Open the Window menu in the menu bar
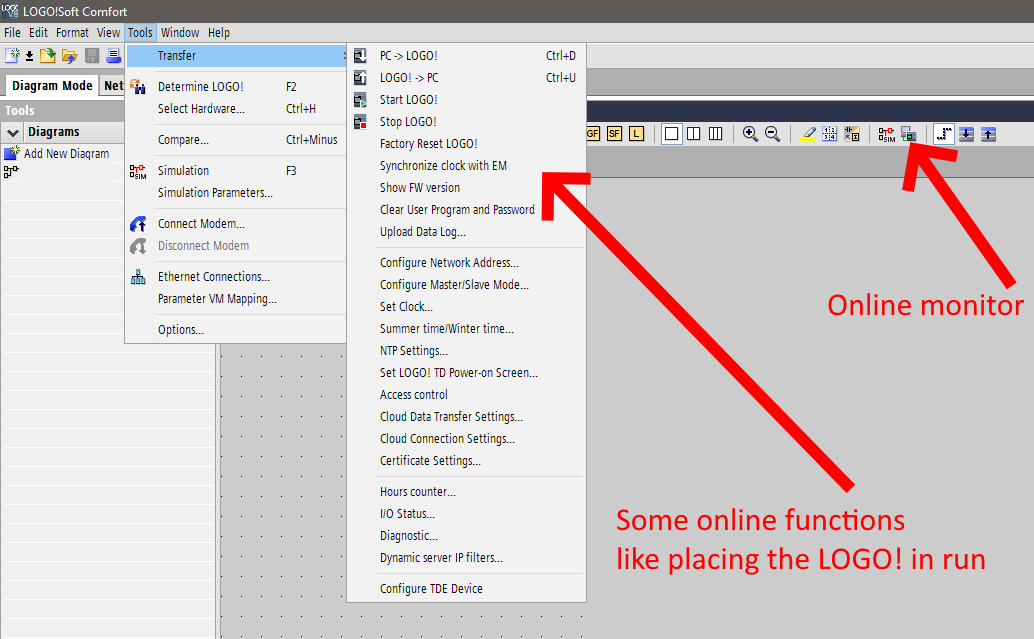 [180, 33]
